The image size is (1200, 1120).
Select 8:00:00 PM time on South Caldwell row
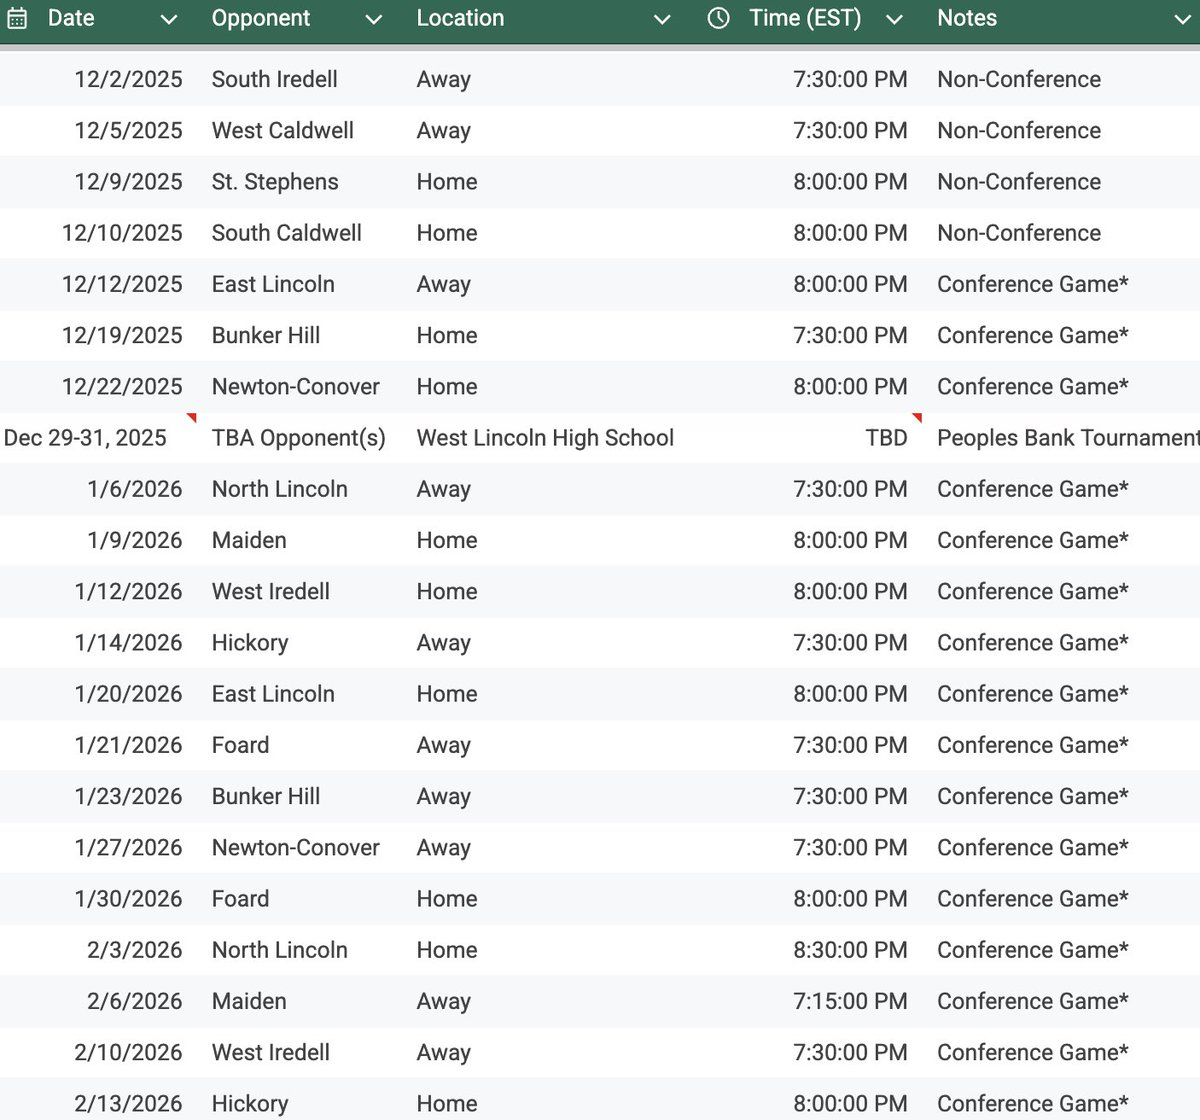[x=850, y=233]
